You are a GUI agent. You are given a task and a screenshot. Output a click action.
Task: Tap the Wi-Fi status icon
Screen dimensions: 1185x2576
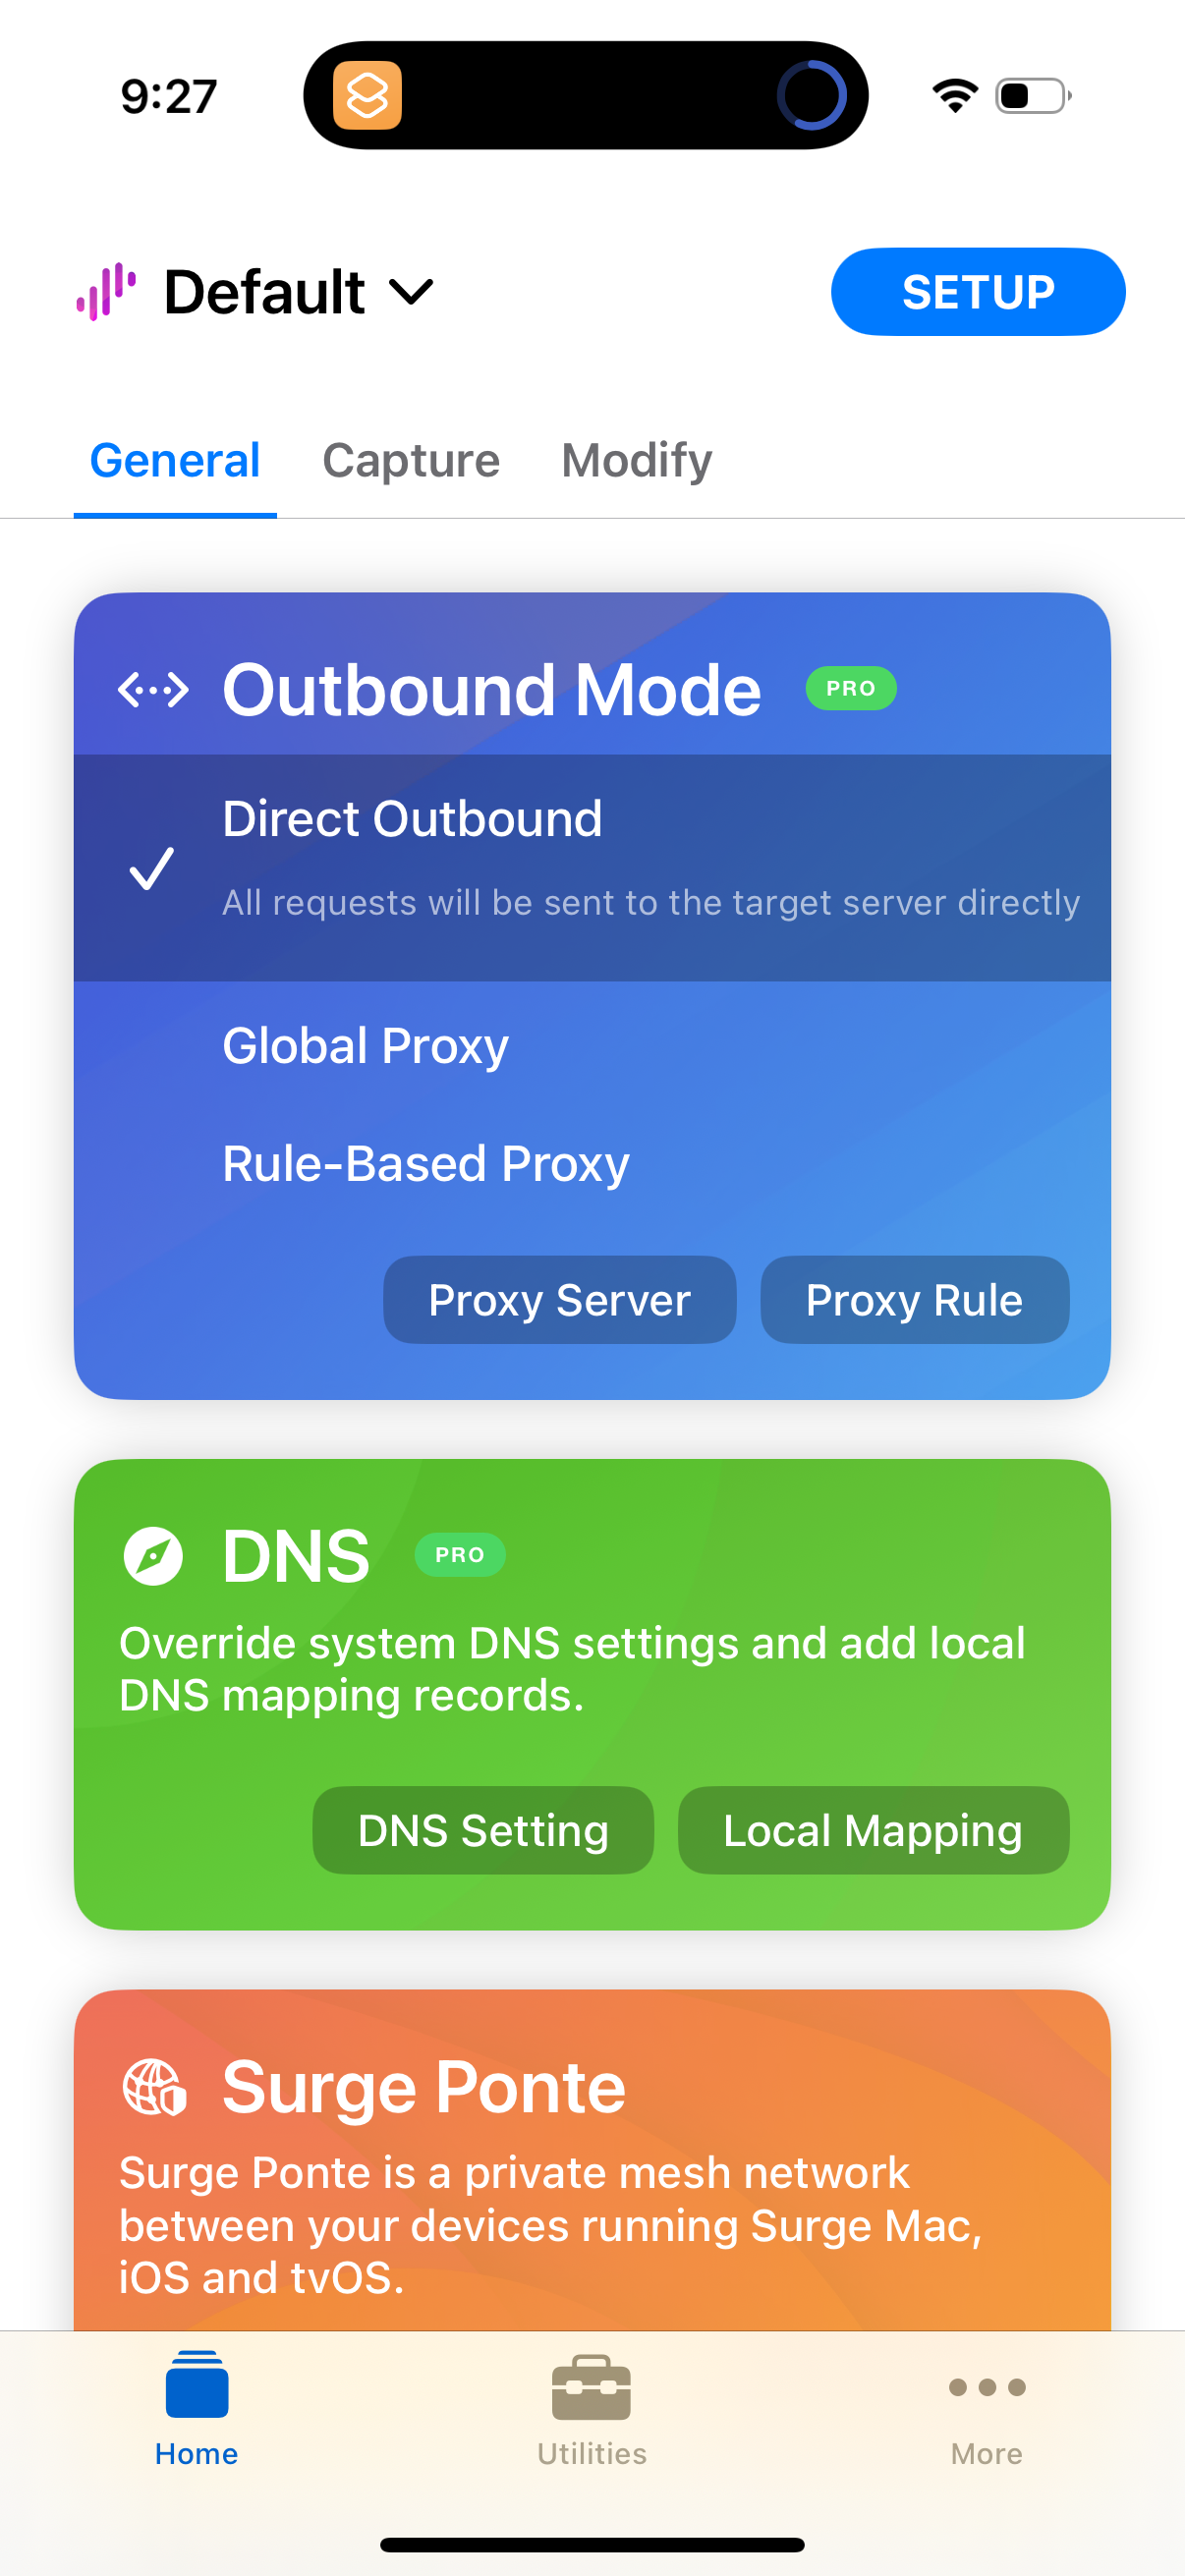(955, 95)
